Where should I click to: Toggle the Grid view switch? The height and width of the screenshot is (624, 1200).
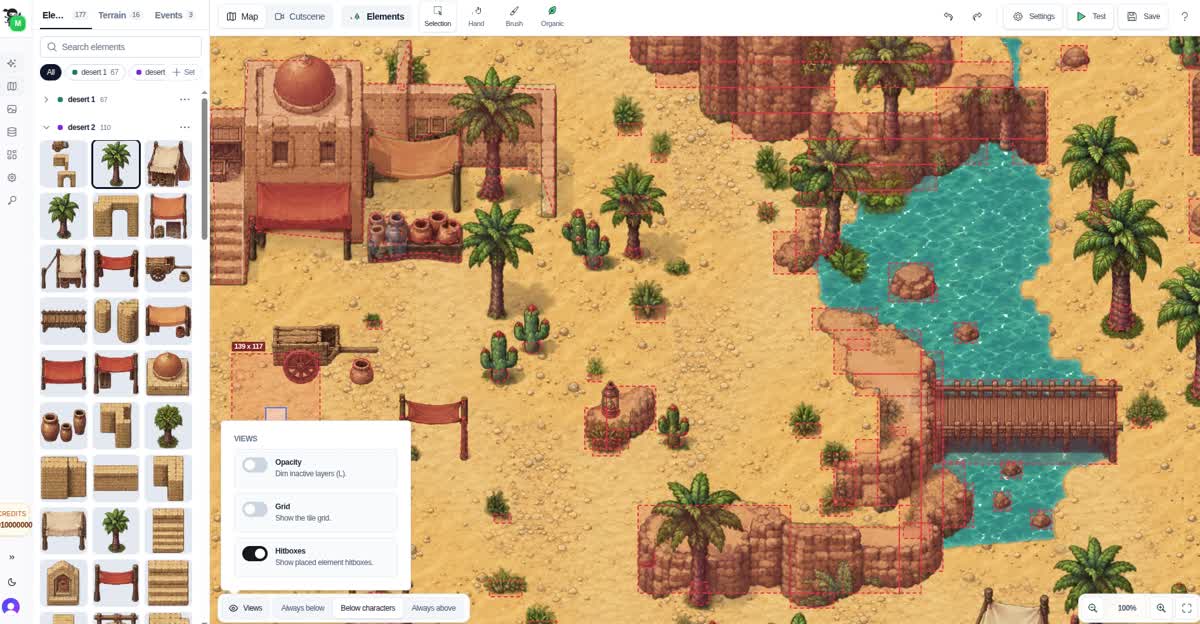255,509
